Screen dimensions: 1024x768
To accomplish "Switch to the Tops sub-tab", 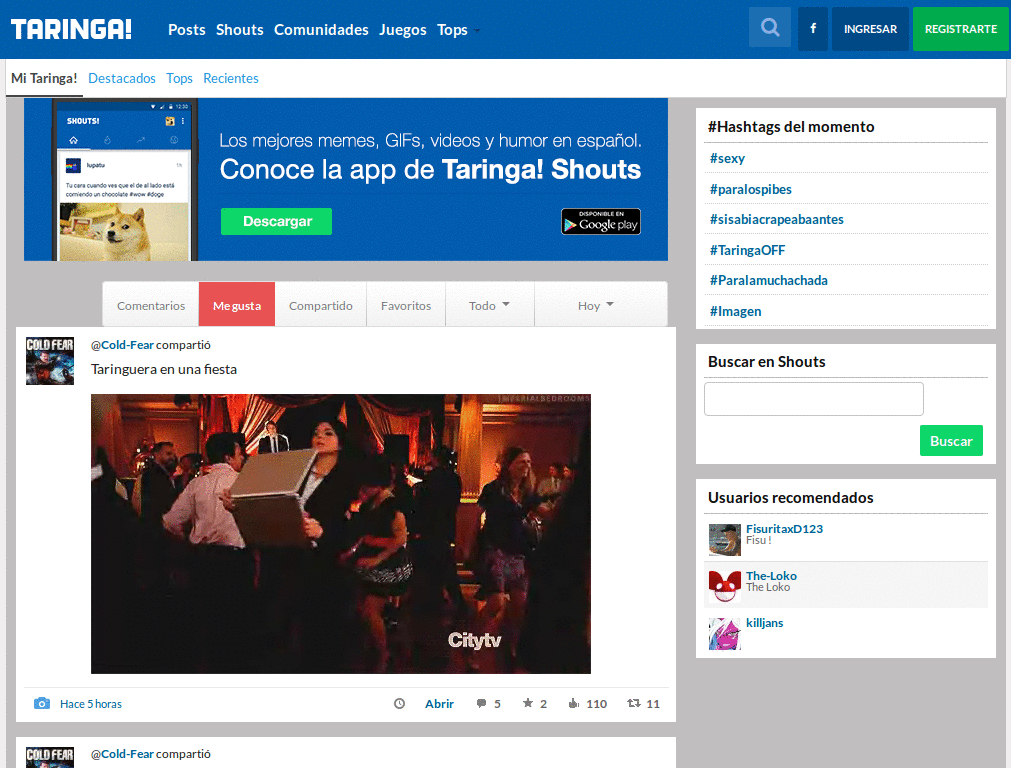I will (x=179, y=78).
